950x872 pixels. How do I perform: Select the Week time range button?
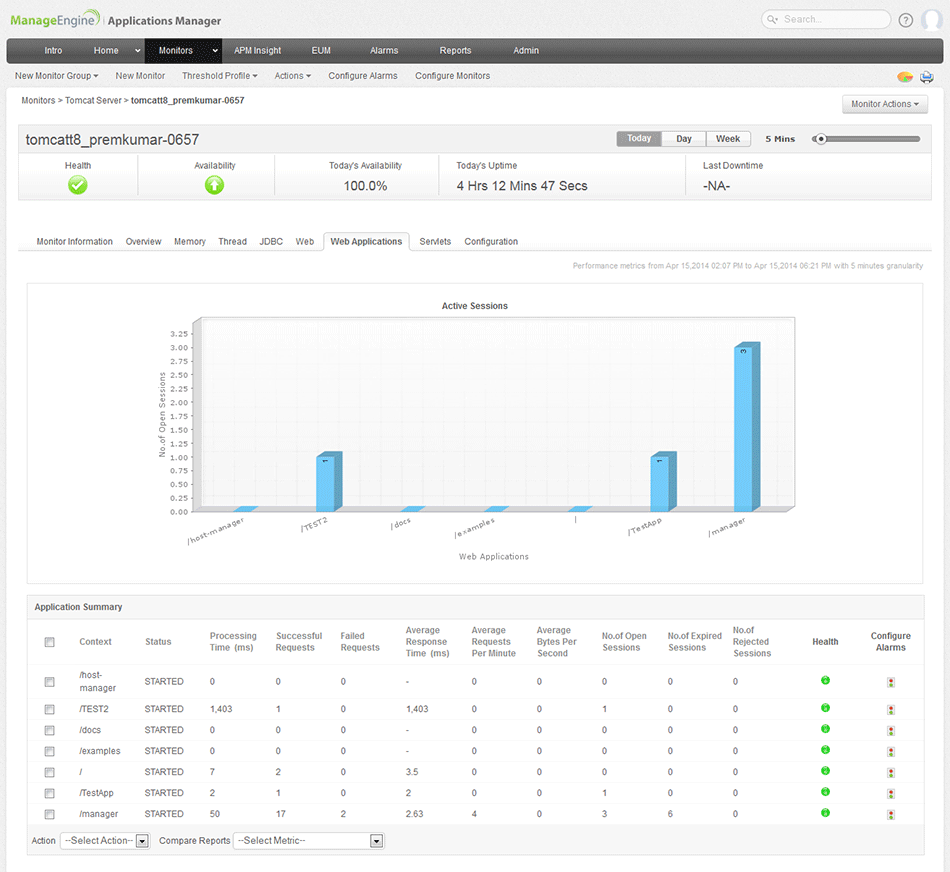tap(728, 139)
